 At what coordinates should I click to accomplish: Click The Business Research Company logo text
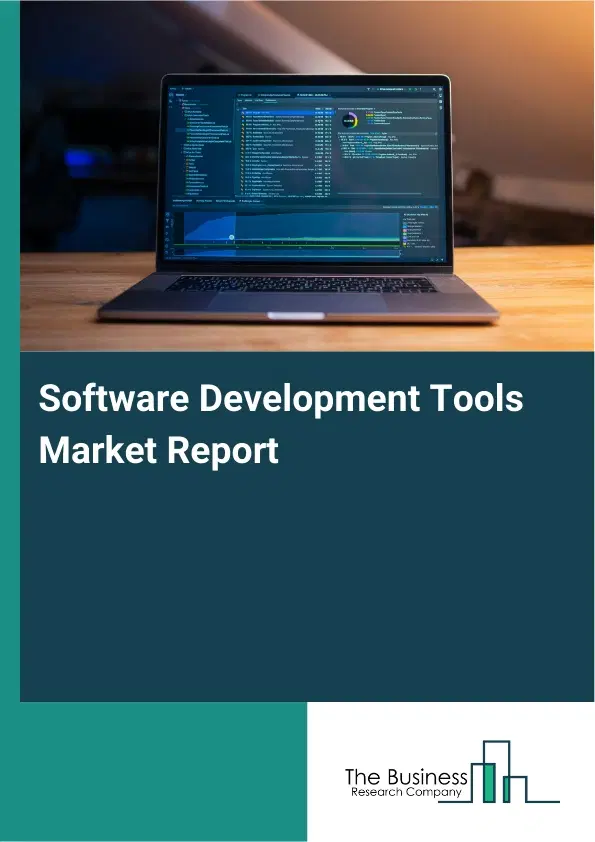406,783
